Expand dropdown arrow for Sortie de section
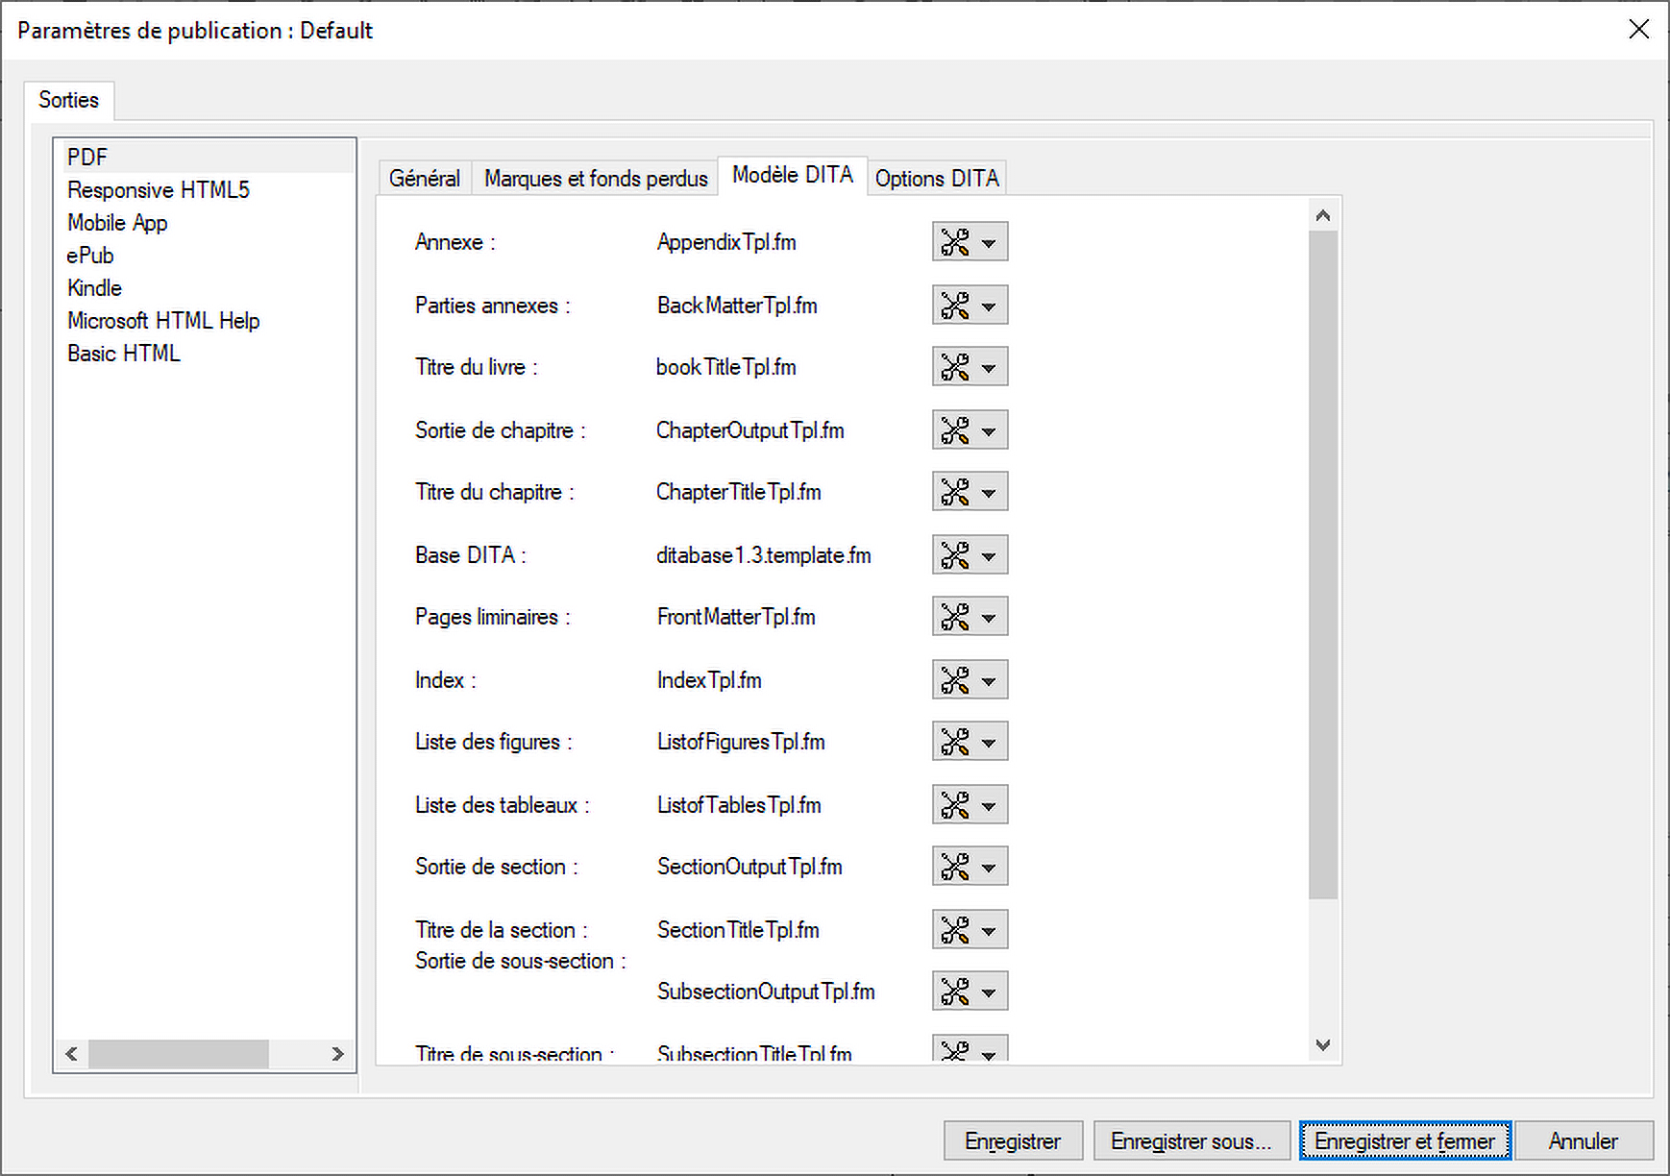The image size is (1670, 1176). click(989, 868)
